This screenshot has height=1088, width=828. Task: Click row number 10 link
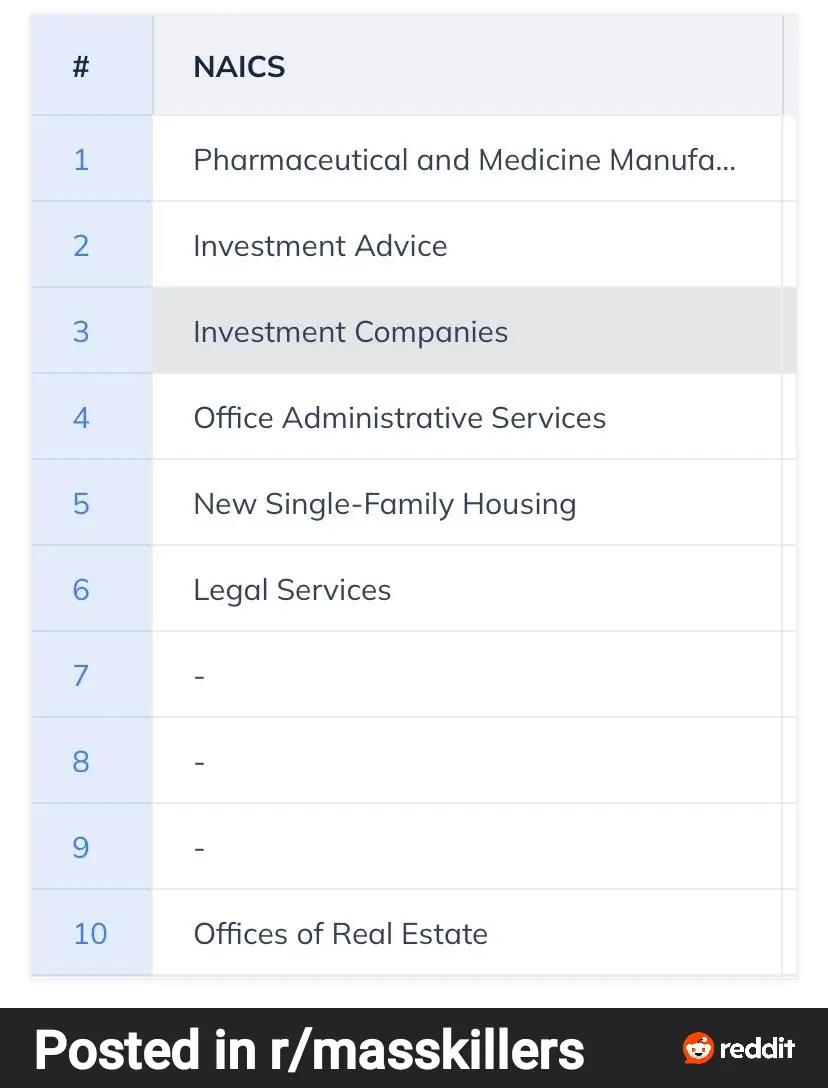pyautogui.click(x=90, y=934)
